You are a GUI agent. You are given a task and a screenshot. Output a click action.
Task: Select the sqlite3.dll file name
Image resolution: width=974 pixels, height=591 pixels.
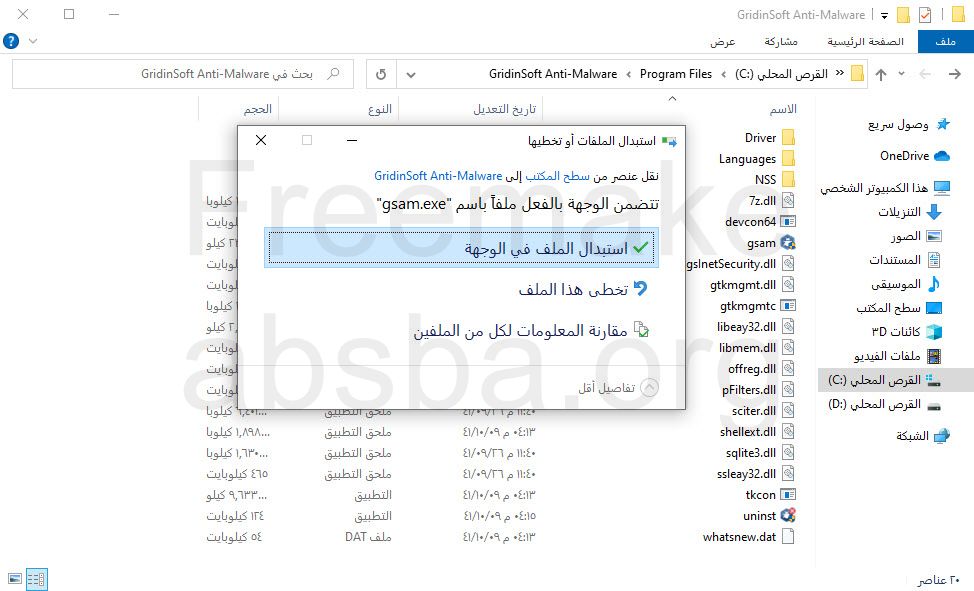tap(750, 453)
